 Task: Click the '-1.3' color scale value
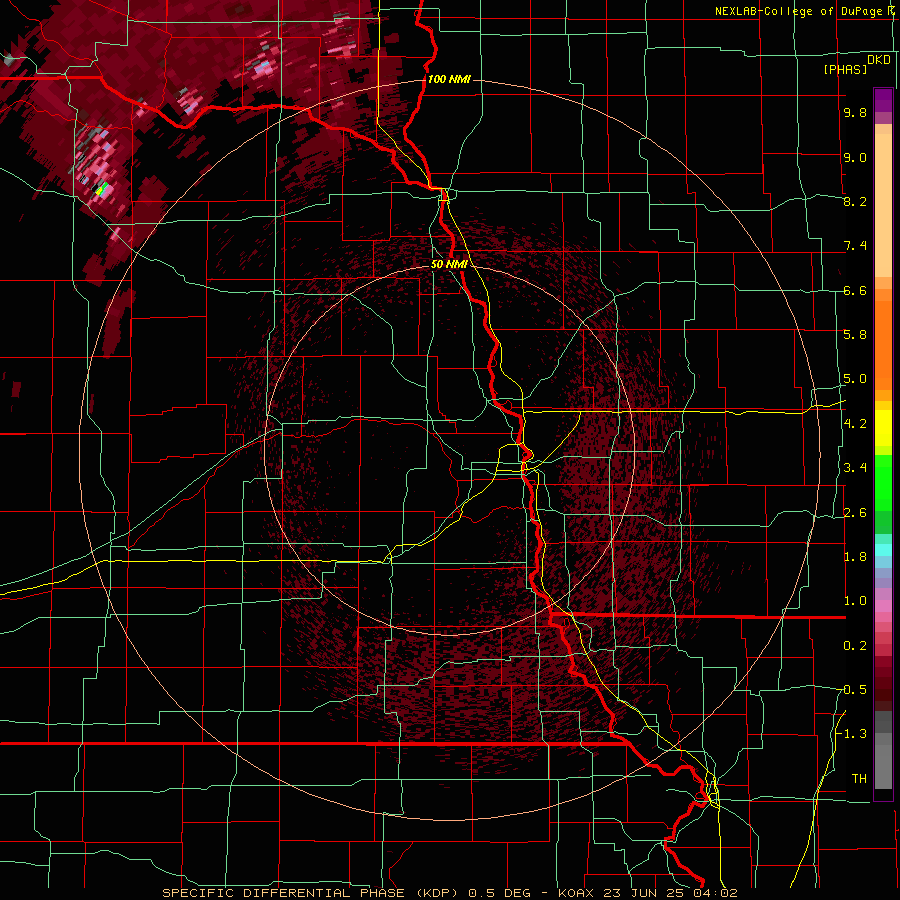pyautogui.click(x=852, y=734)
